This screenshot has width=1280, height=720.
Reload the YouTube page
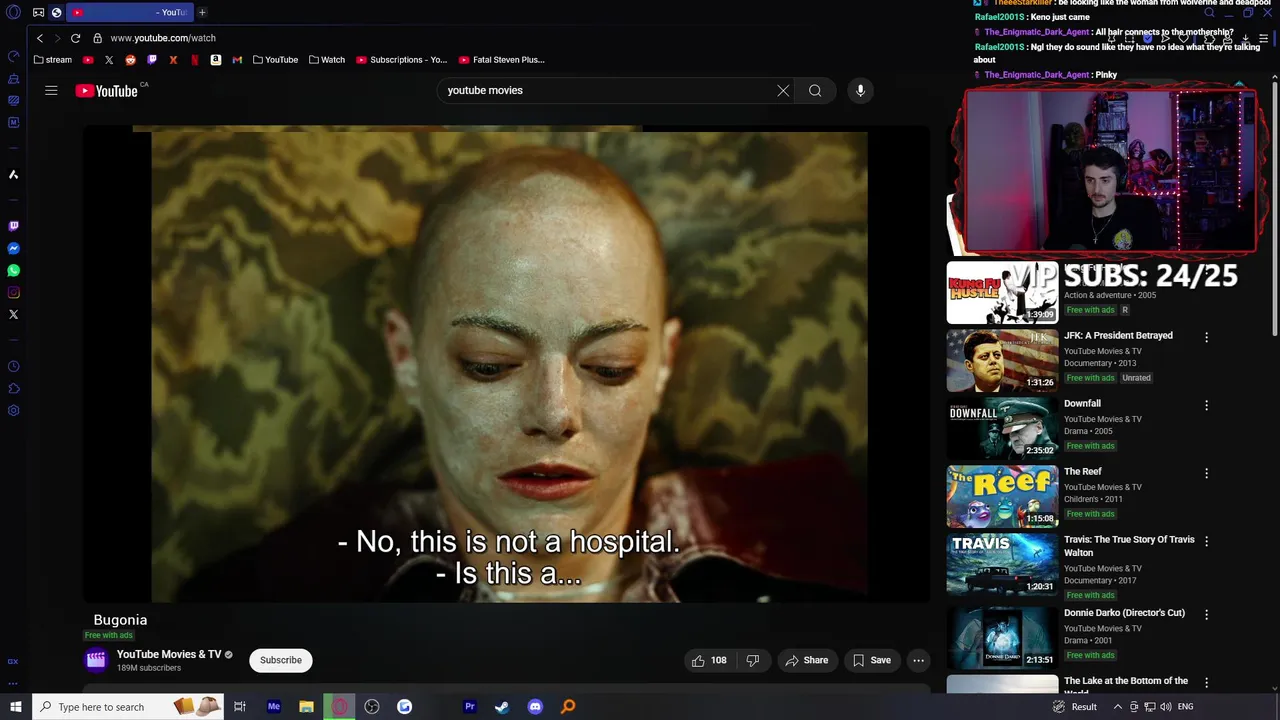pyautogui.click(x=75, y=38)
